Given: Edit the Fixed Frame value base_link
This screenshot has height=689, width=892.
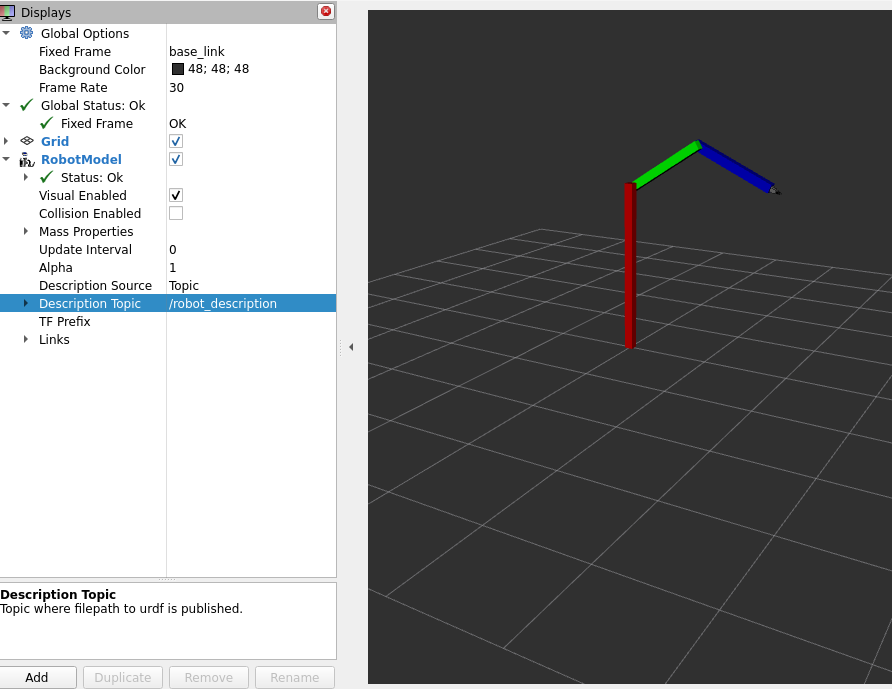Looking at the screenshot, I should point(196,51).
